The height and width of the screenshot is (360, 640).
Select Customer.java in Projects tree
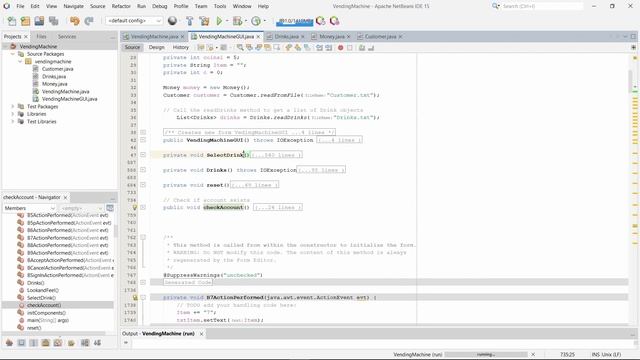[58, 69]
